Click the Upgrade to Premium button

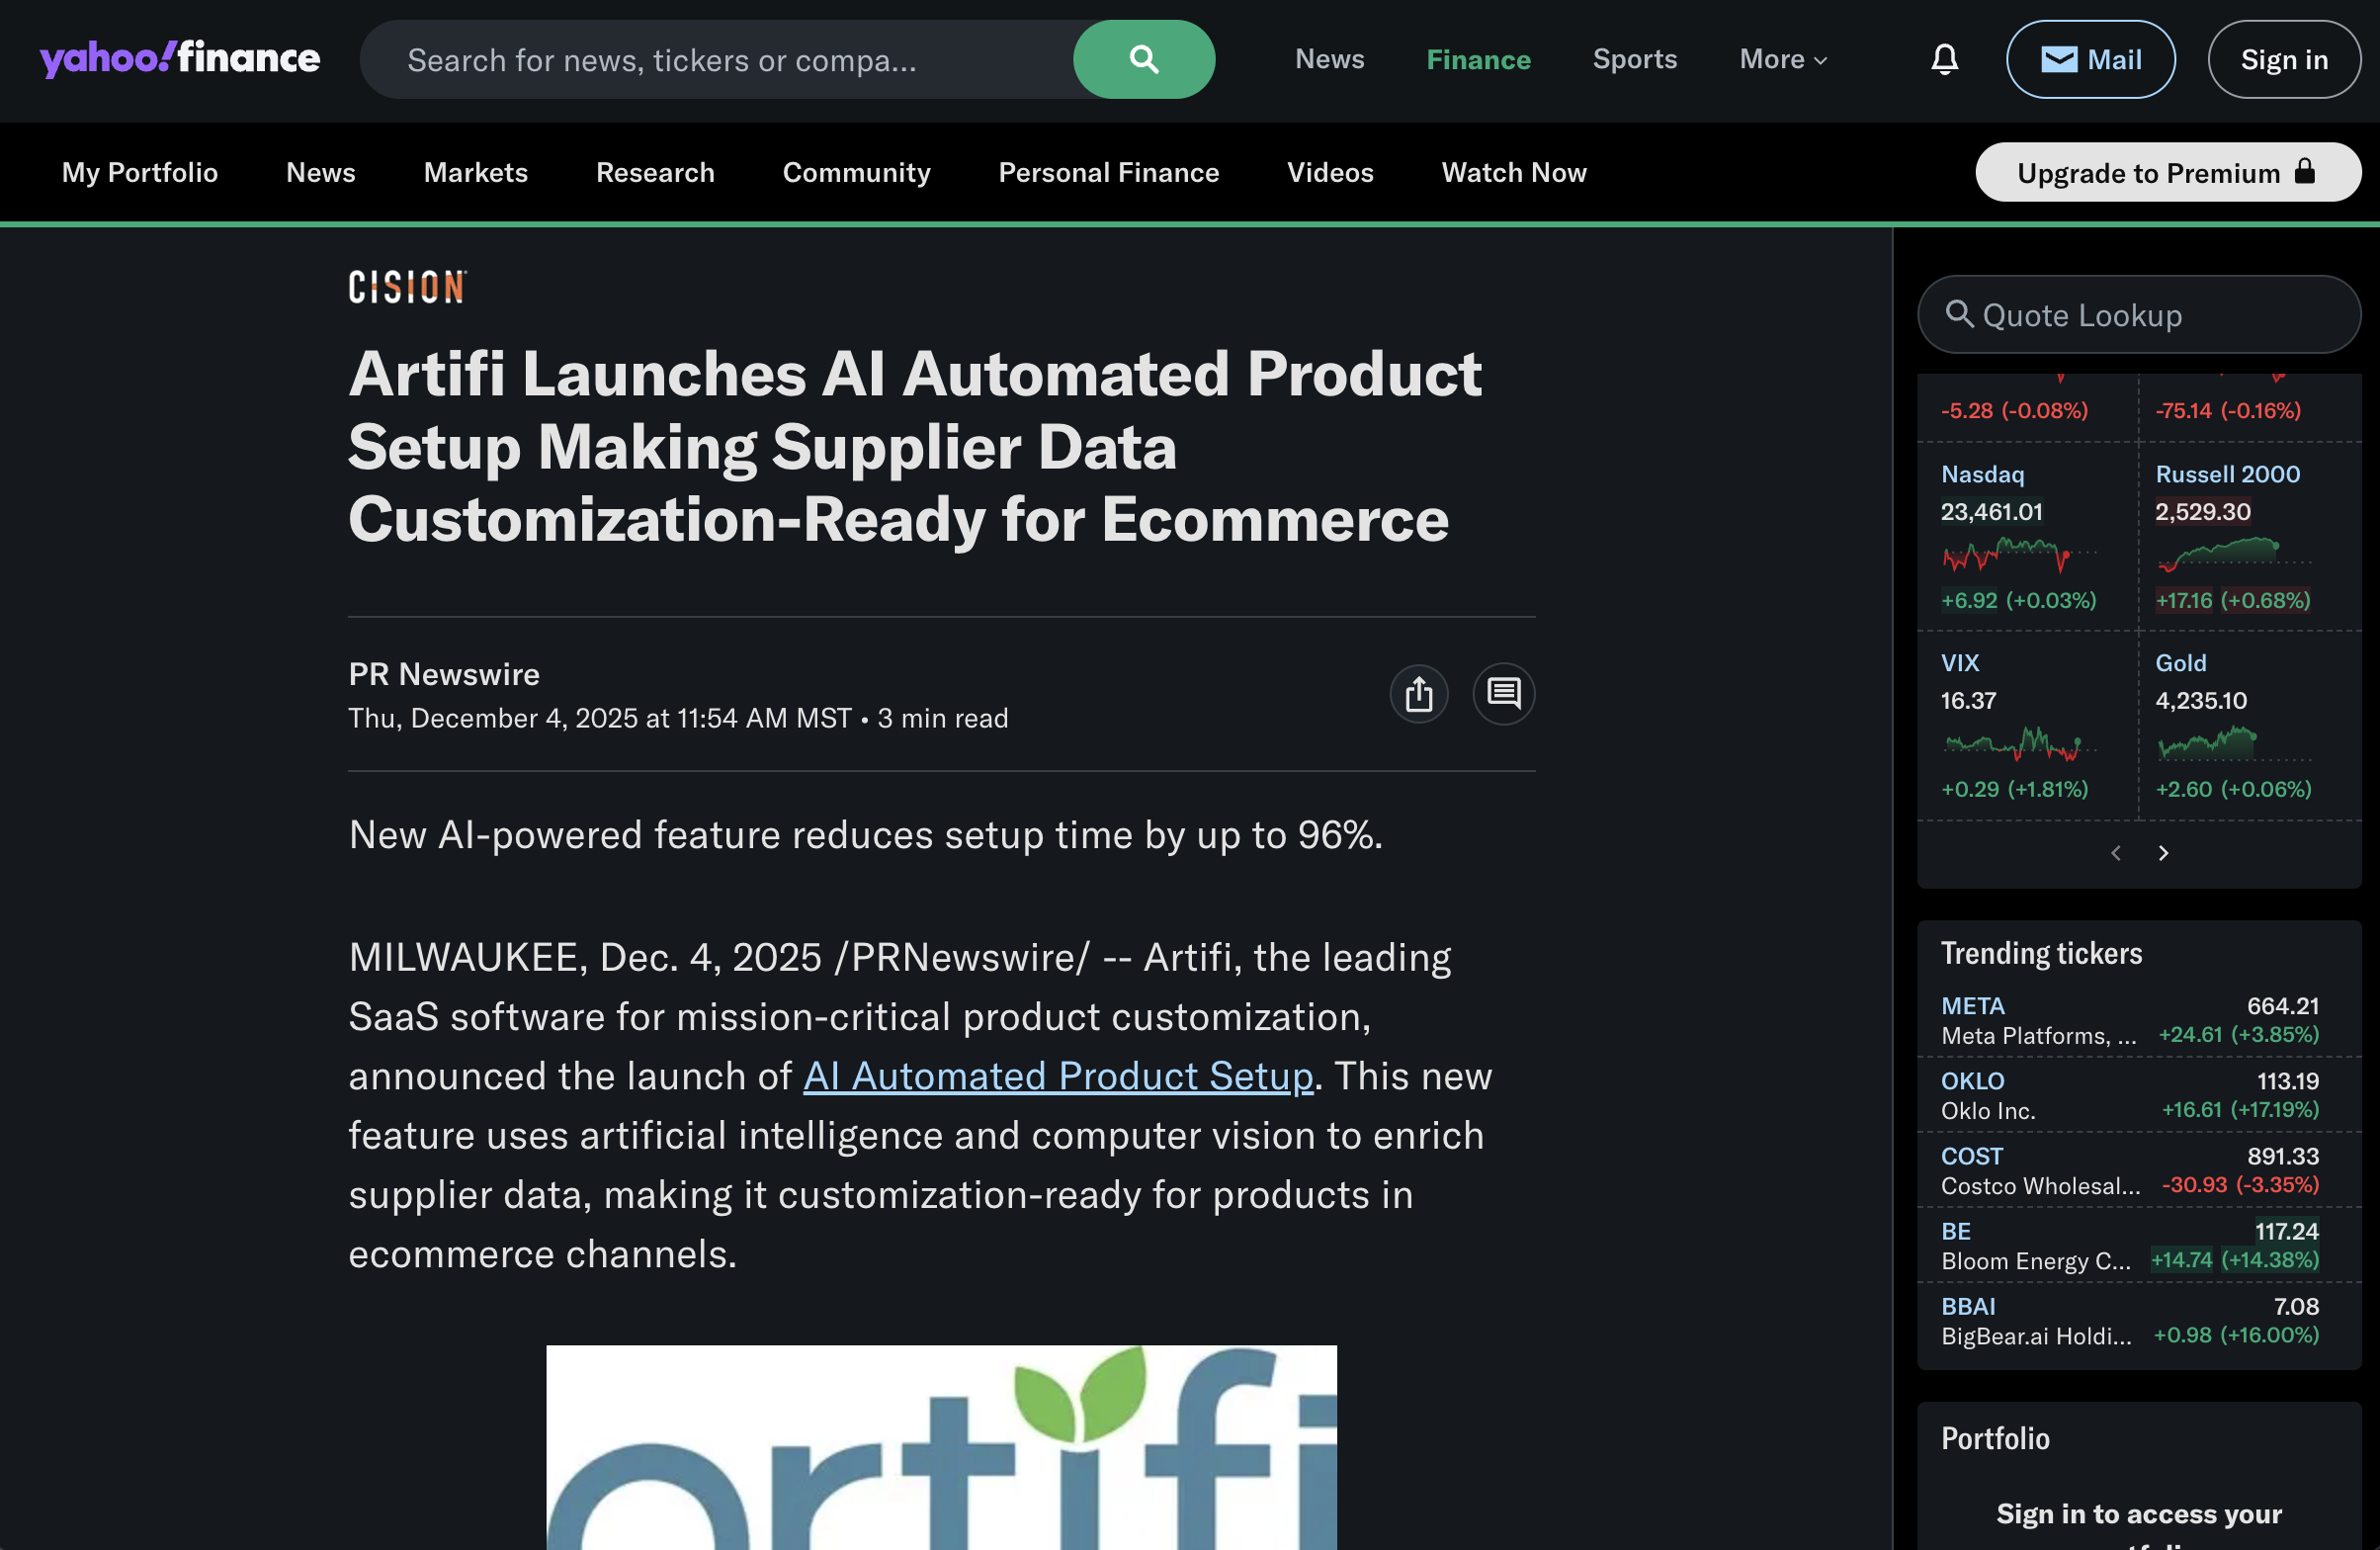(2167, 173)
